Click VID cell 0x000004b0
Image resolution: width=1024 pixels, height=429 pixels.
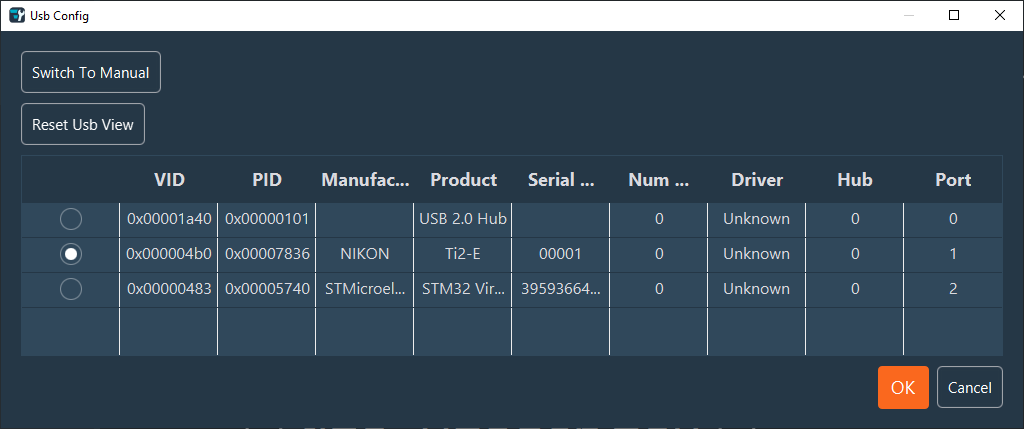click(x=169, y=253)
